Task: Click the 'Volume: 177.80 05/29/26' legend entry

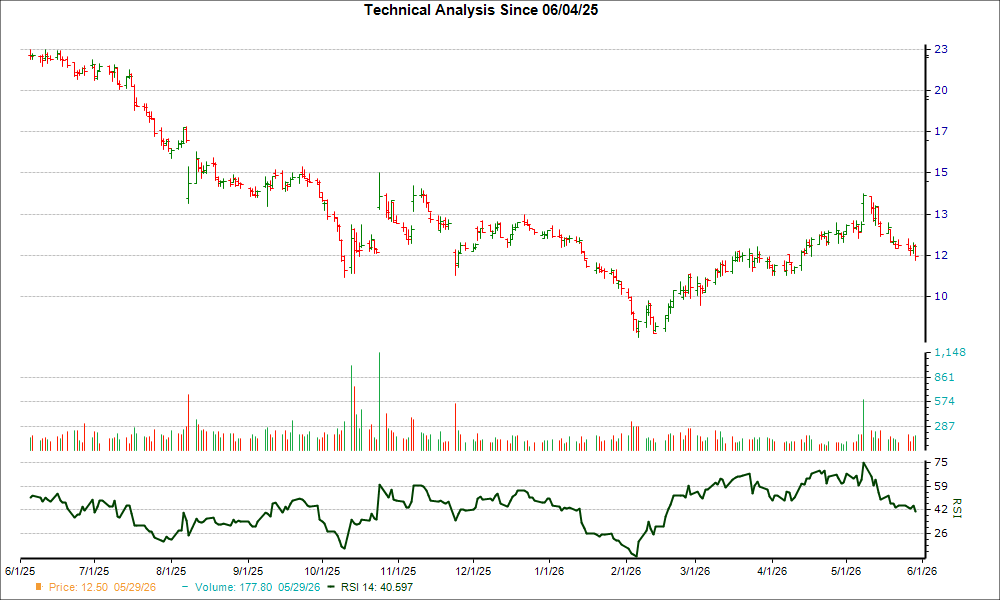Action: pos(251,587)
